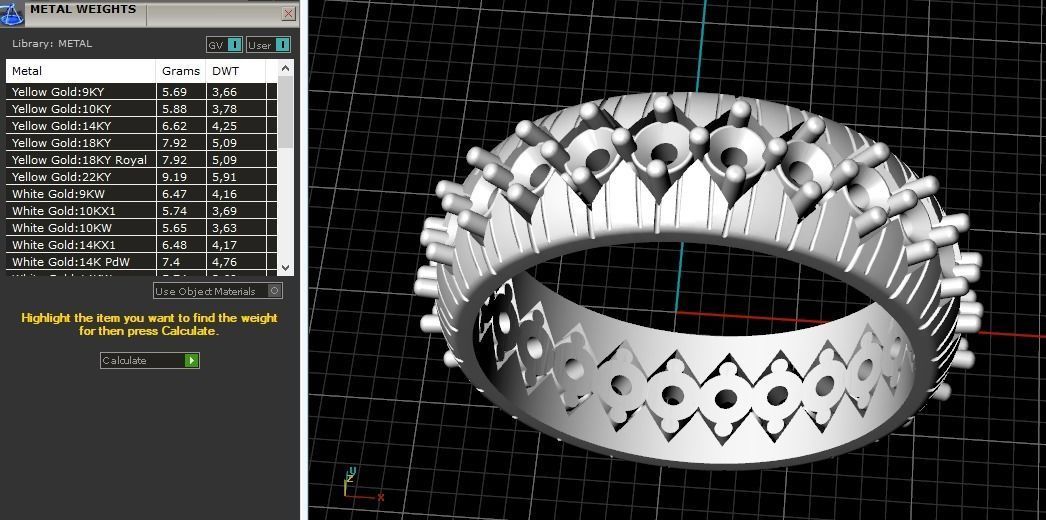
Task: Select the Yellow Gold:10KY row
Action: click(141, 109)
